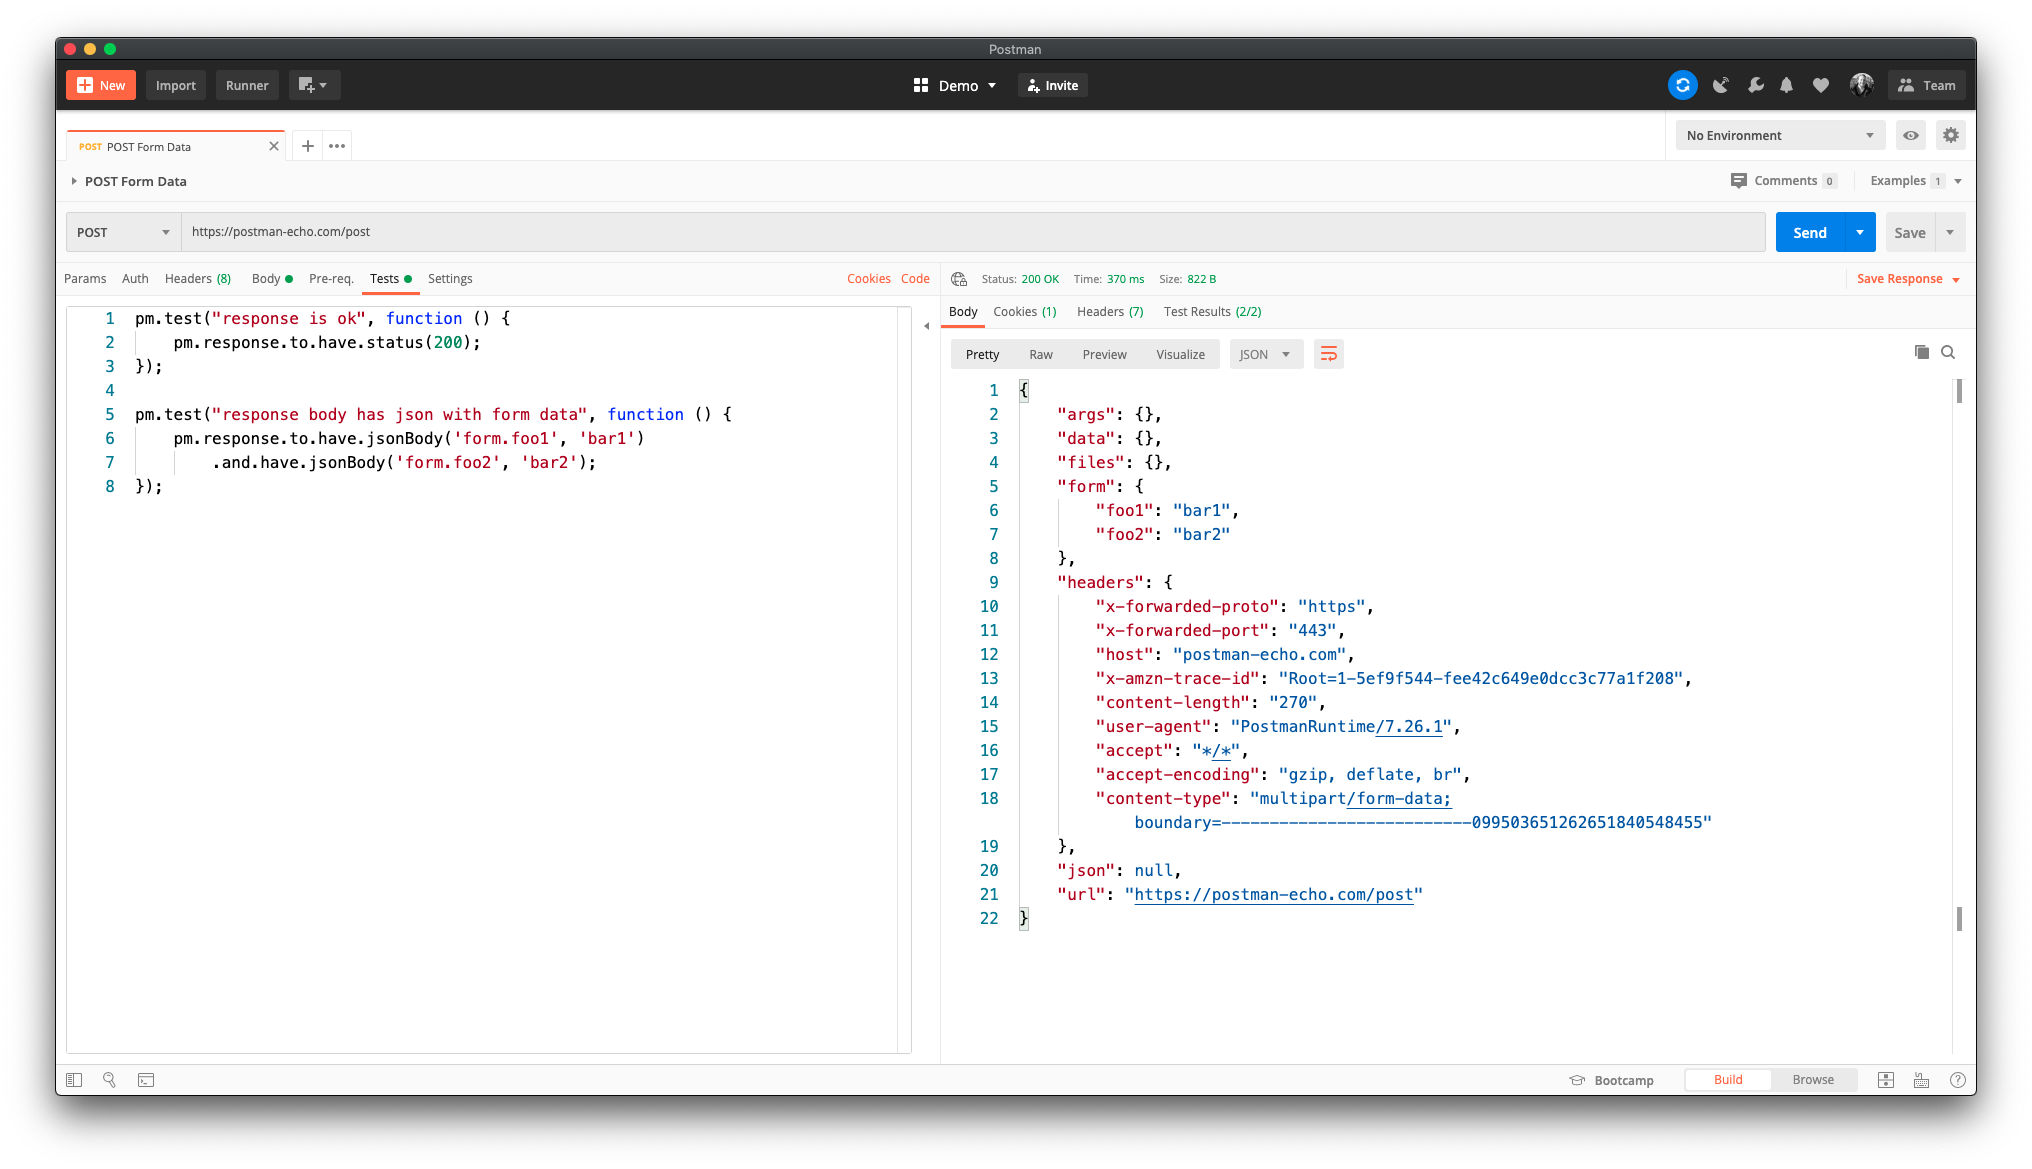Click the sync status icon
This screenshot has height=1169, width=2032.
(1682, 85)
